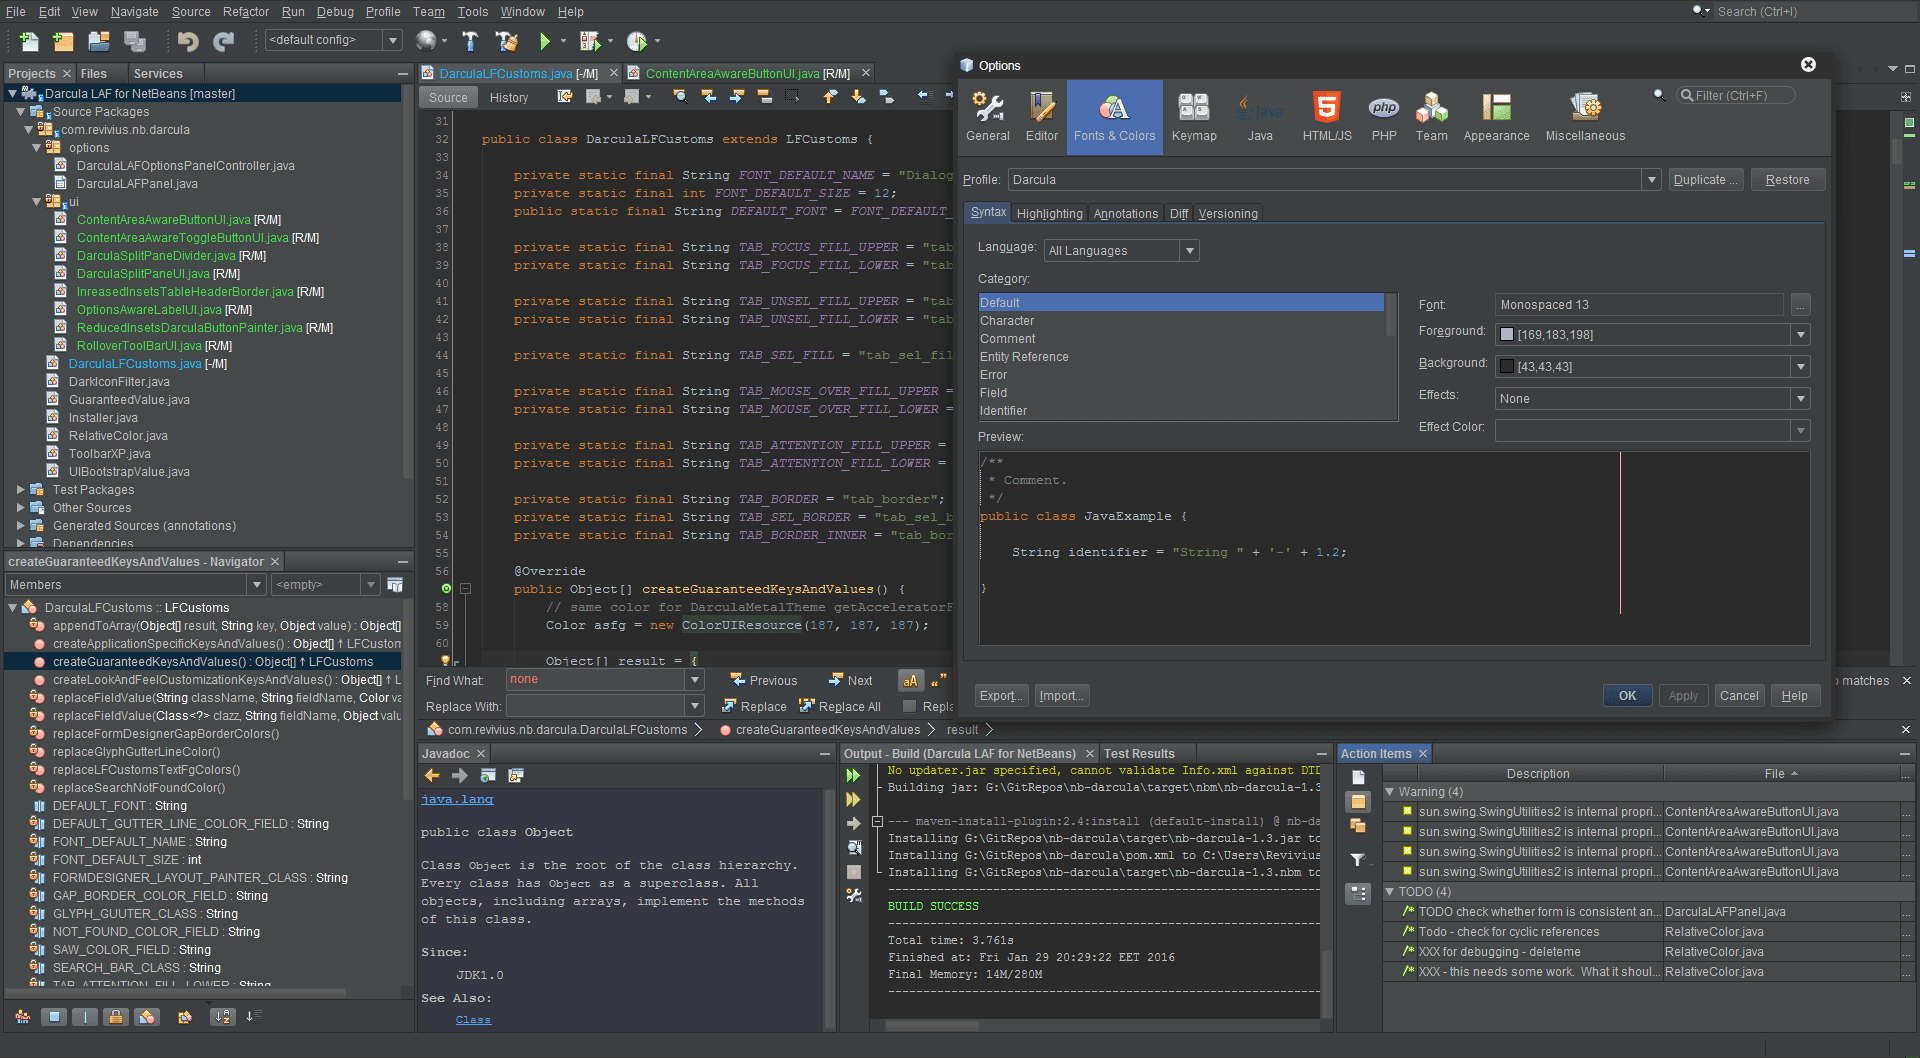The image size is (1920, 1058).
Task: Open the All Languages dropdown
Action: (1190, 250)
